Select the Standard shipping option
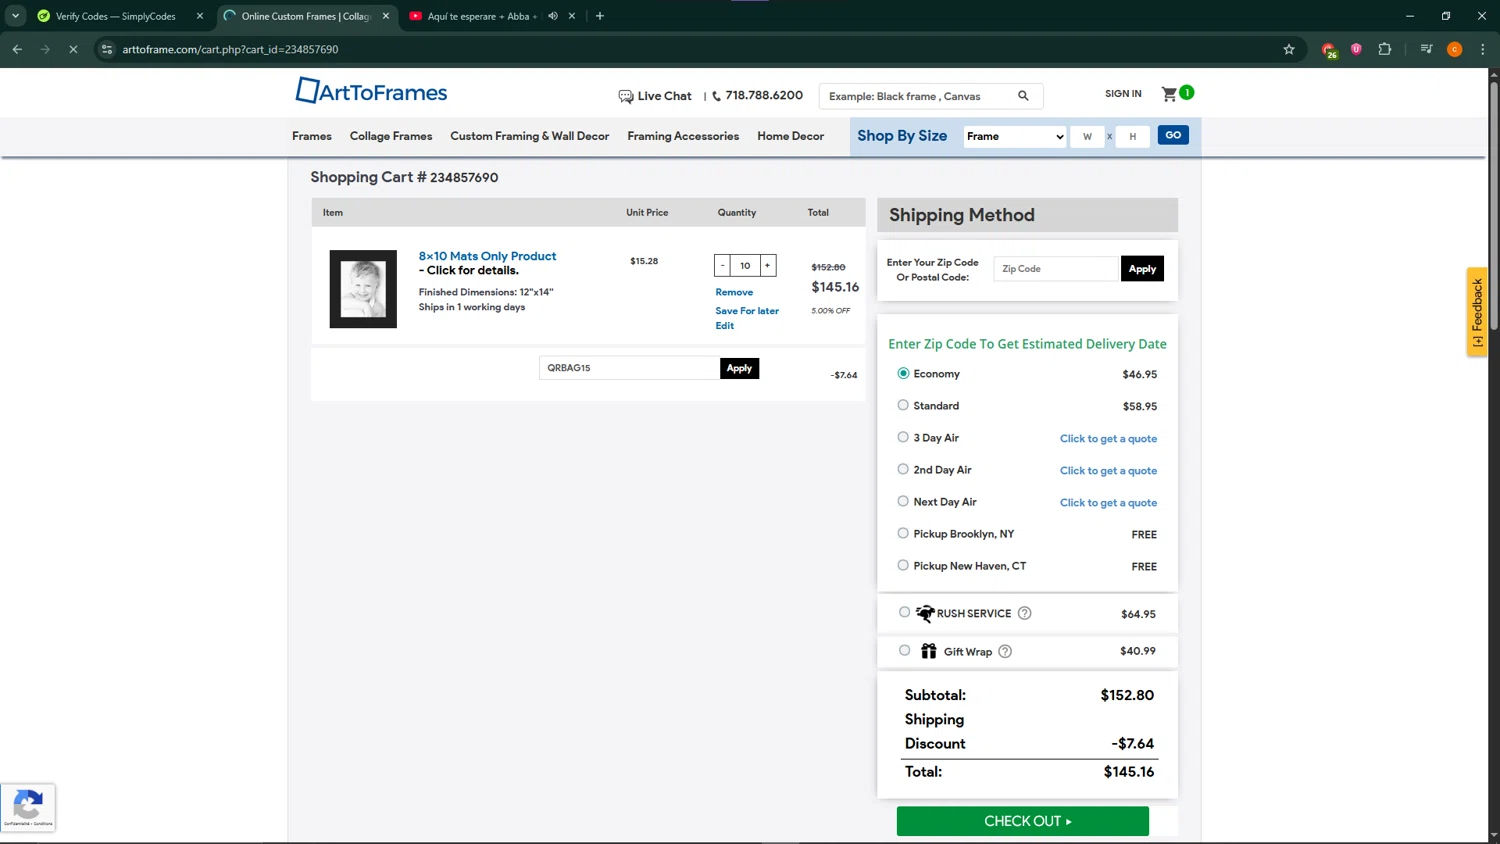Viewport: 1500px width, 844px height. coord(903,405)
